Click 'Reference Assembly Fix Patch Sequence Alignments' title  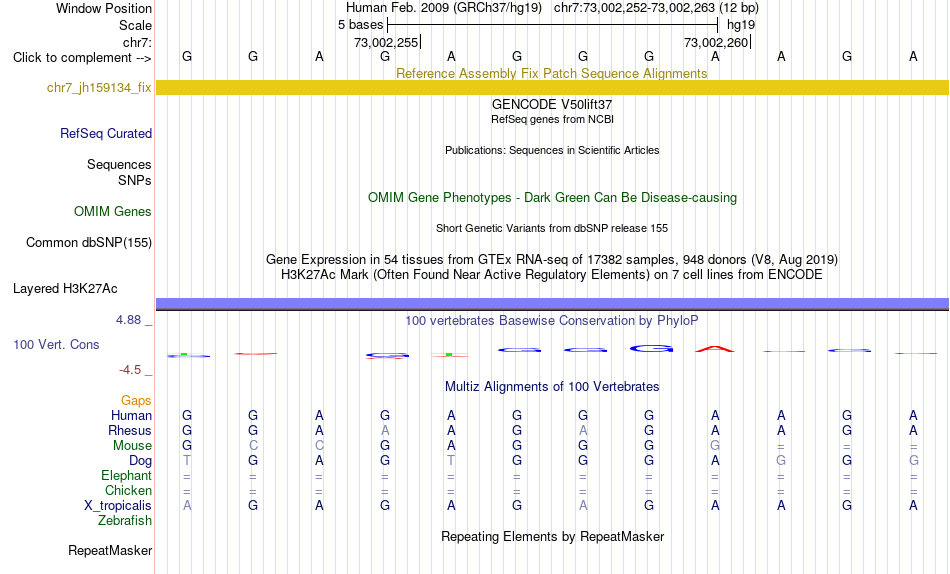(551, 73)
